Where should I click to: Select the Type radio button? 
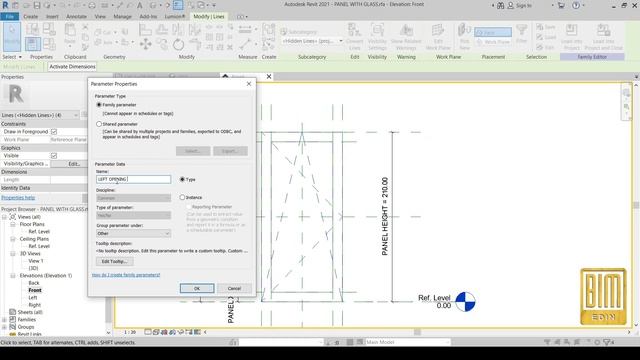coord(182,179)
